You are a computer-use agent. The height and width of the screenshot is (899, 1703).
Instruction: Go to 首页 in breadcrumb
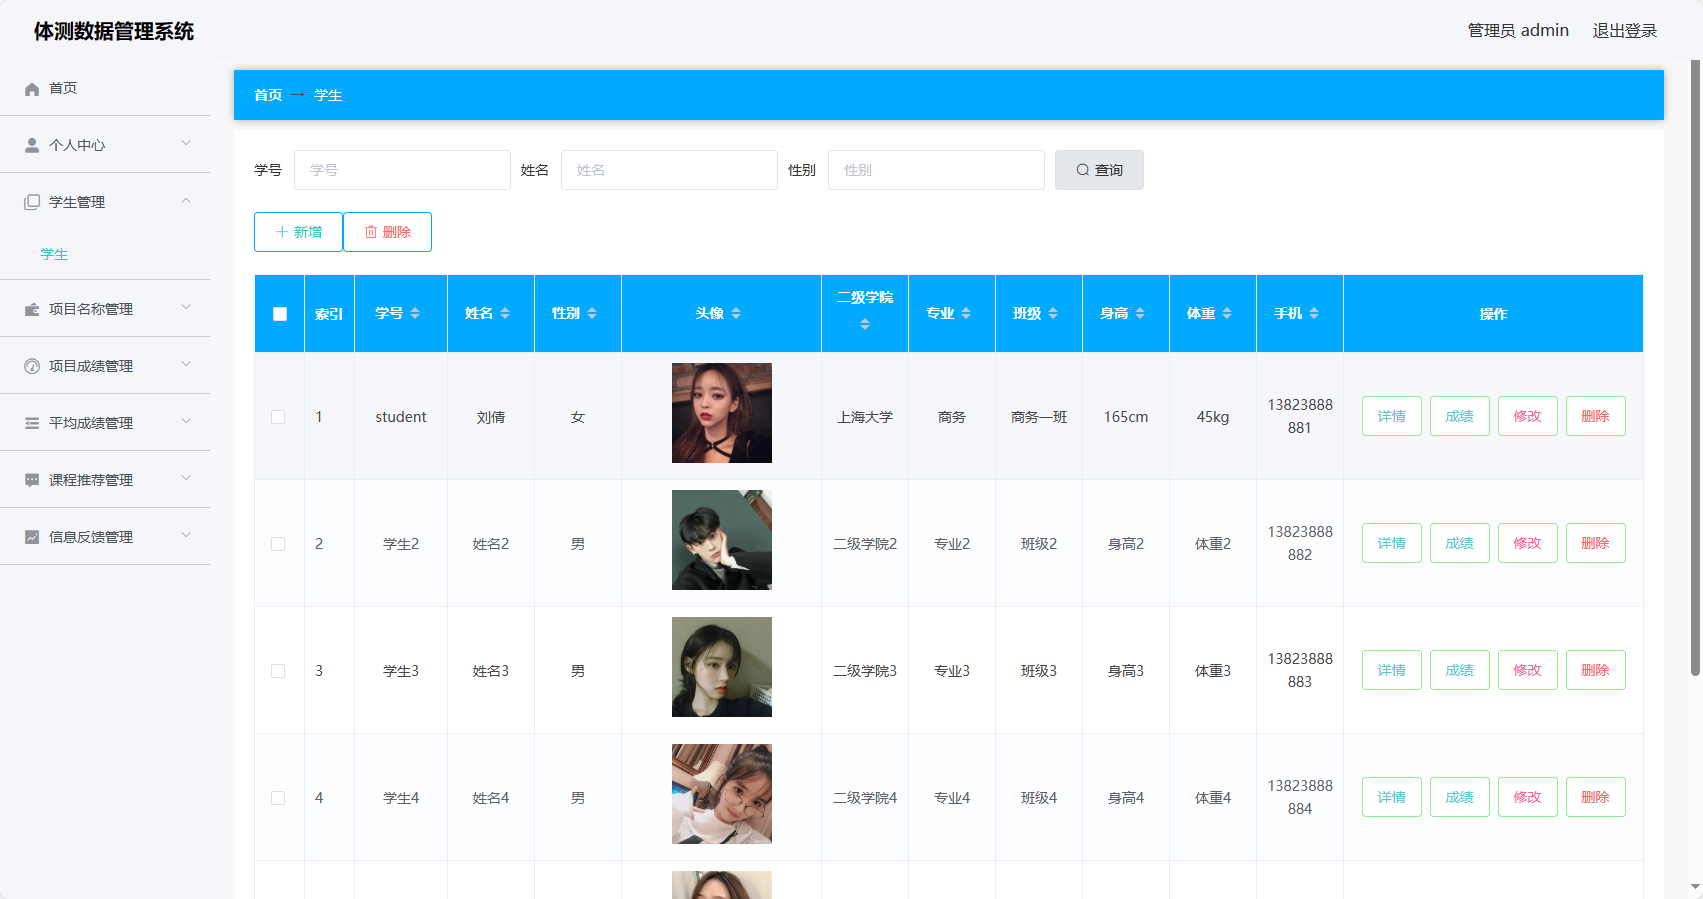(268, 95)
